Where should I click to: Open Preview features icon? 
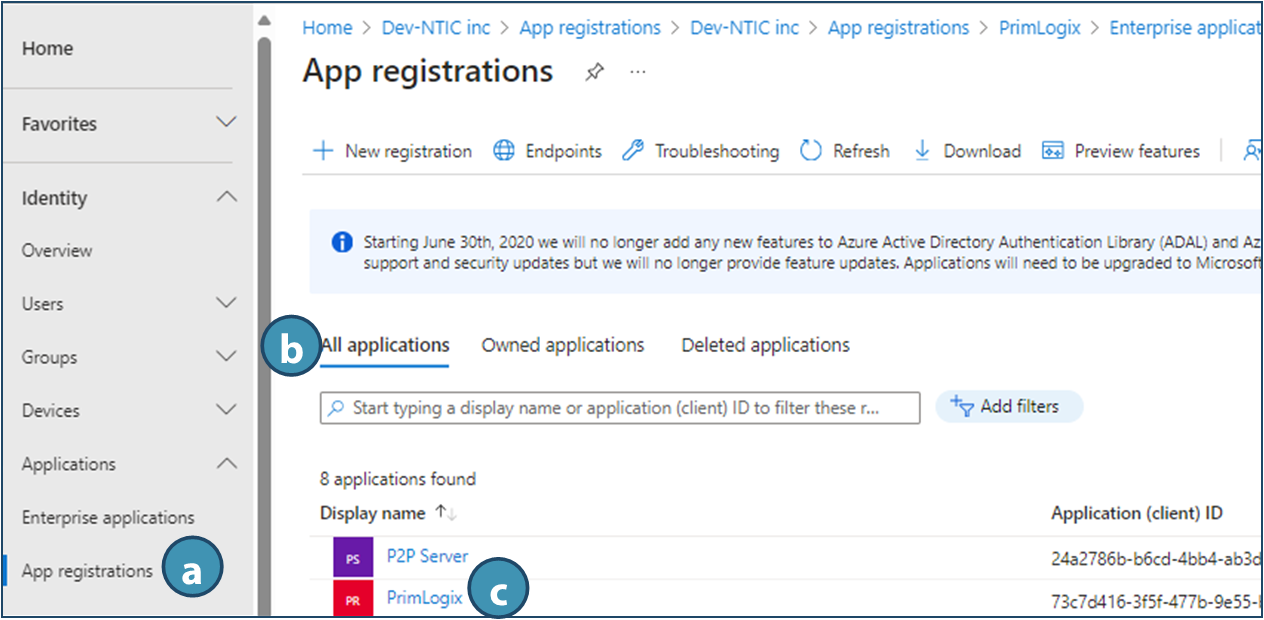(x=1052, y=151)
